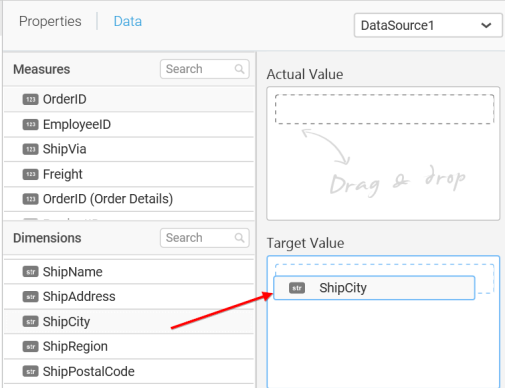Screen dimensions: 505x388
Task: Click the numeric icon beside Freight
Action: (30, 174)
